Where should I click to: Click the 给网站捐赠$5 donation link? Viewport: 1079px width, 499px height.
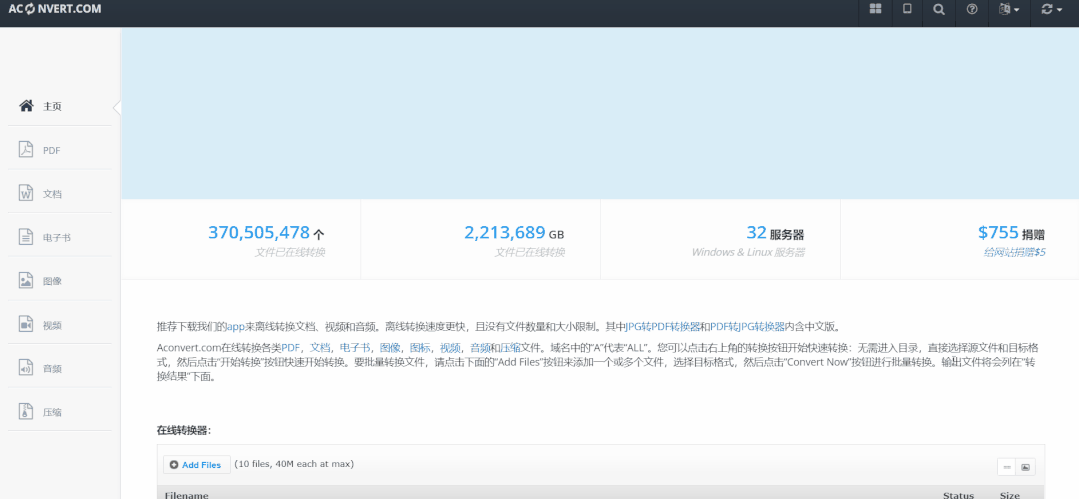(x=1014, y=252)
